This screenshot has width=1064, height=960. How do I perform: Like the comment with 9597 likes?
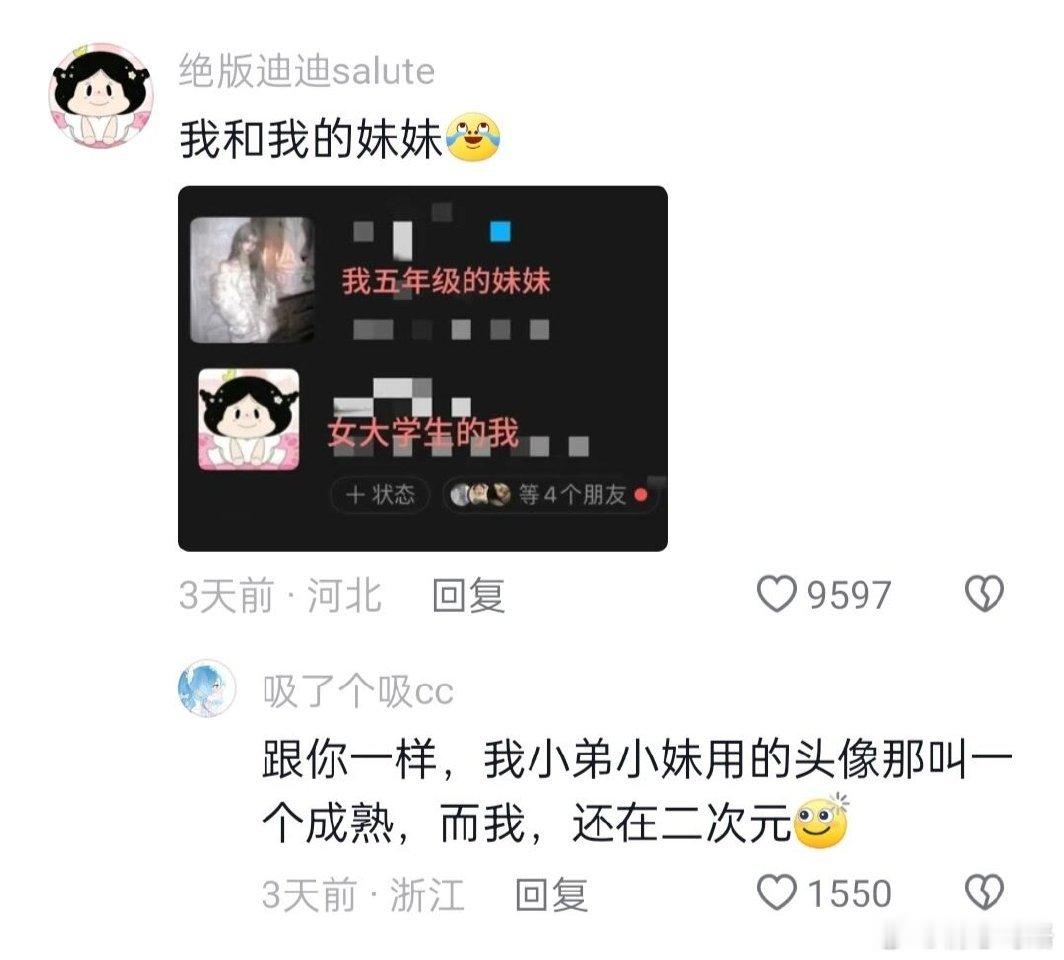click(776, 594)
